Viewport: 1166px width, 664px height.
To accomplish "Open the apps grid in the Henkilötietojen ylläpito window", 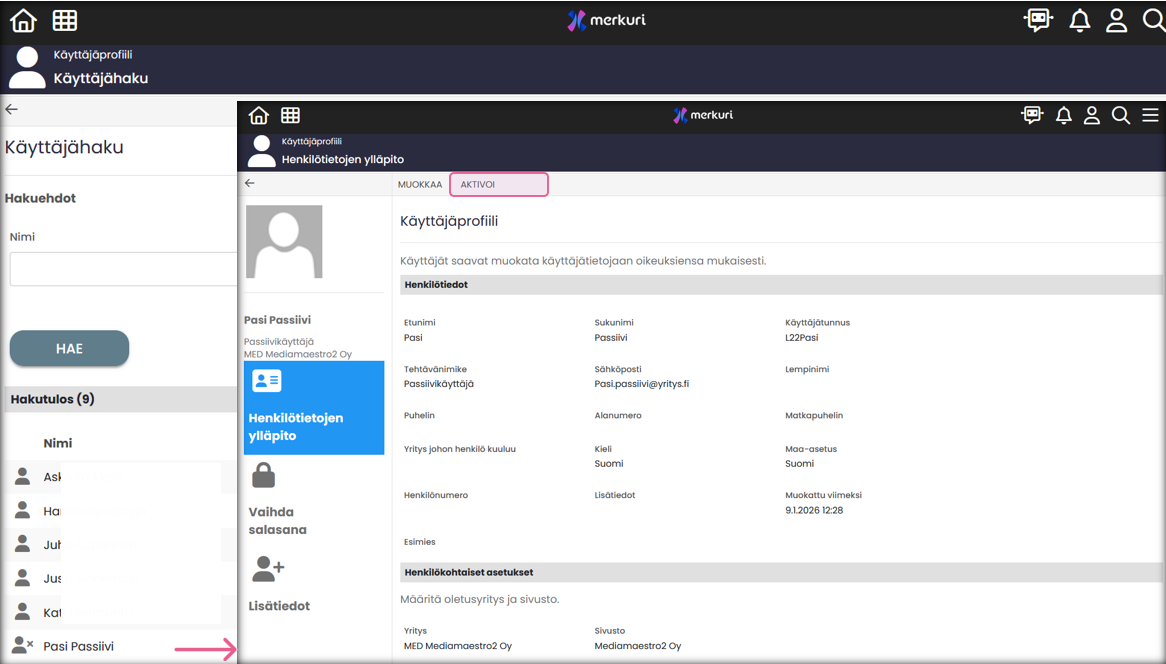I will point(290,116).
